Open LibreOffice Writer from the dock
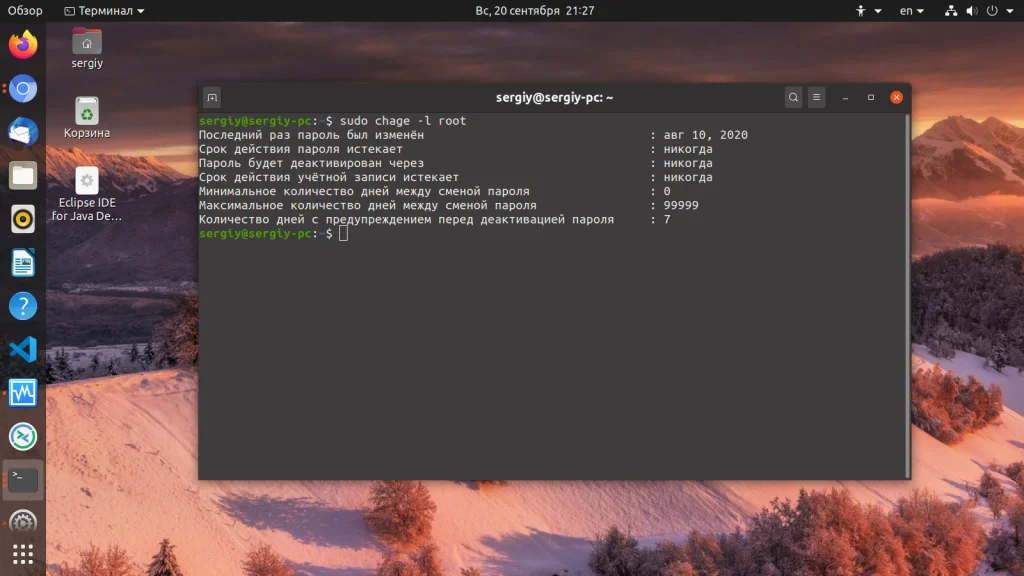1024x576 pixels. 23,263
